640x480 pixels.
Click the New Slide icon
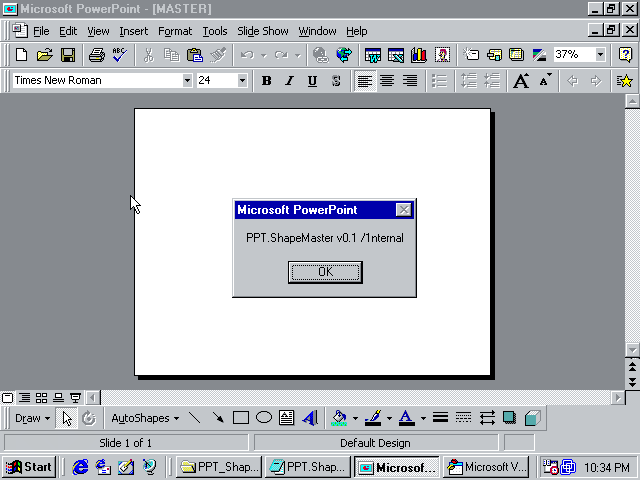(471, 55)
